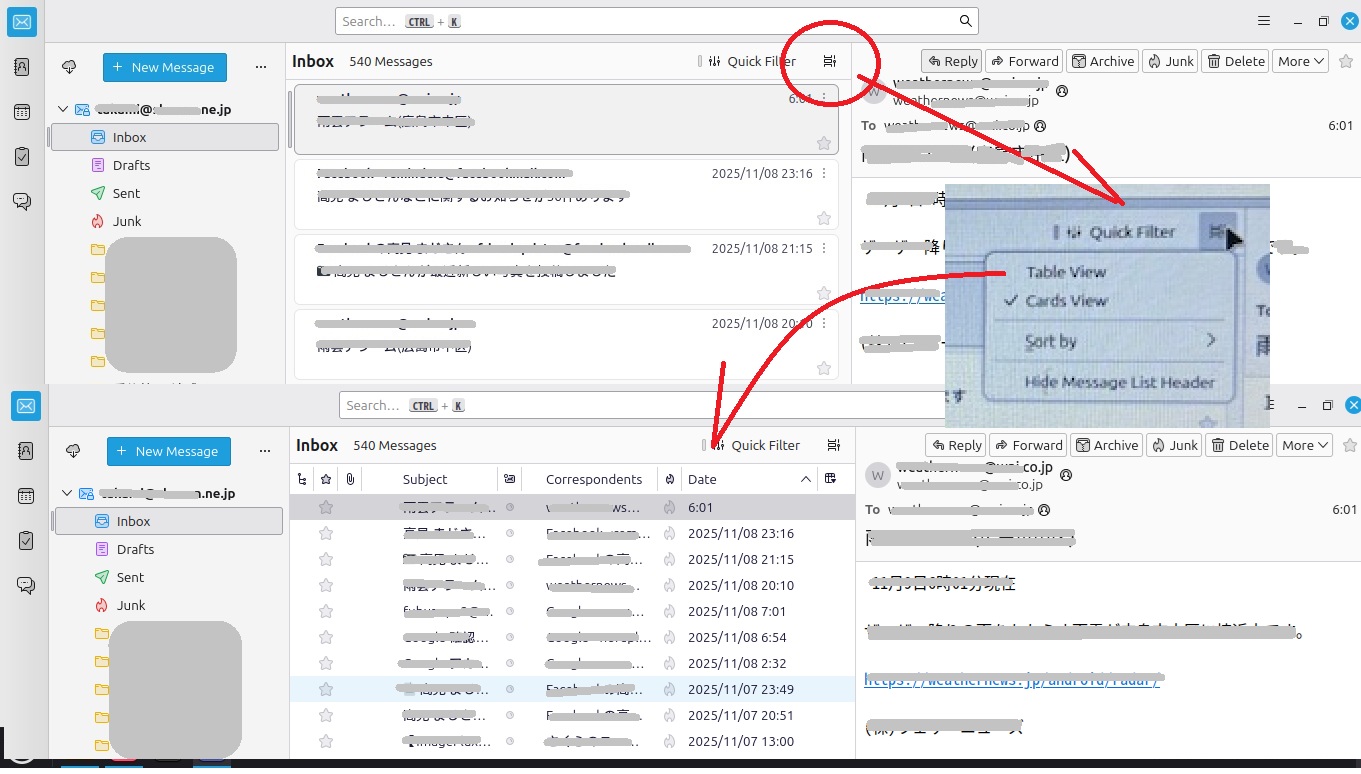The image size is (1361, 774).
Task: Click the paperclip attachment column header
Action: (x=350, y=480)
